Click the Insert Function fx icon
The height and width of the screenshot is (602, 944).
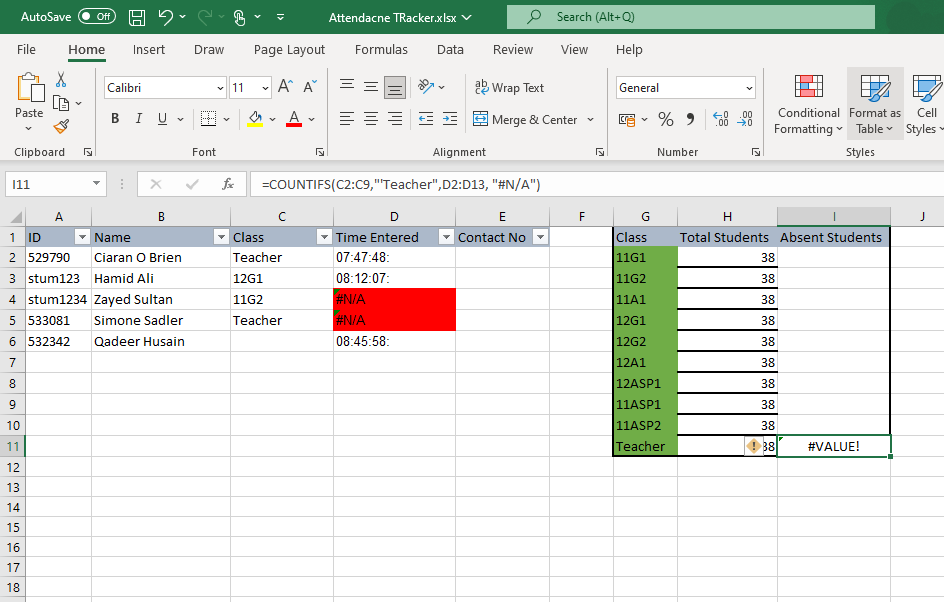(228, 184)
